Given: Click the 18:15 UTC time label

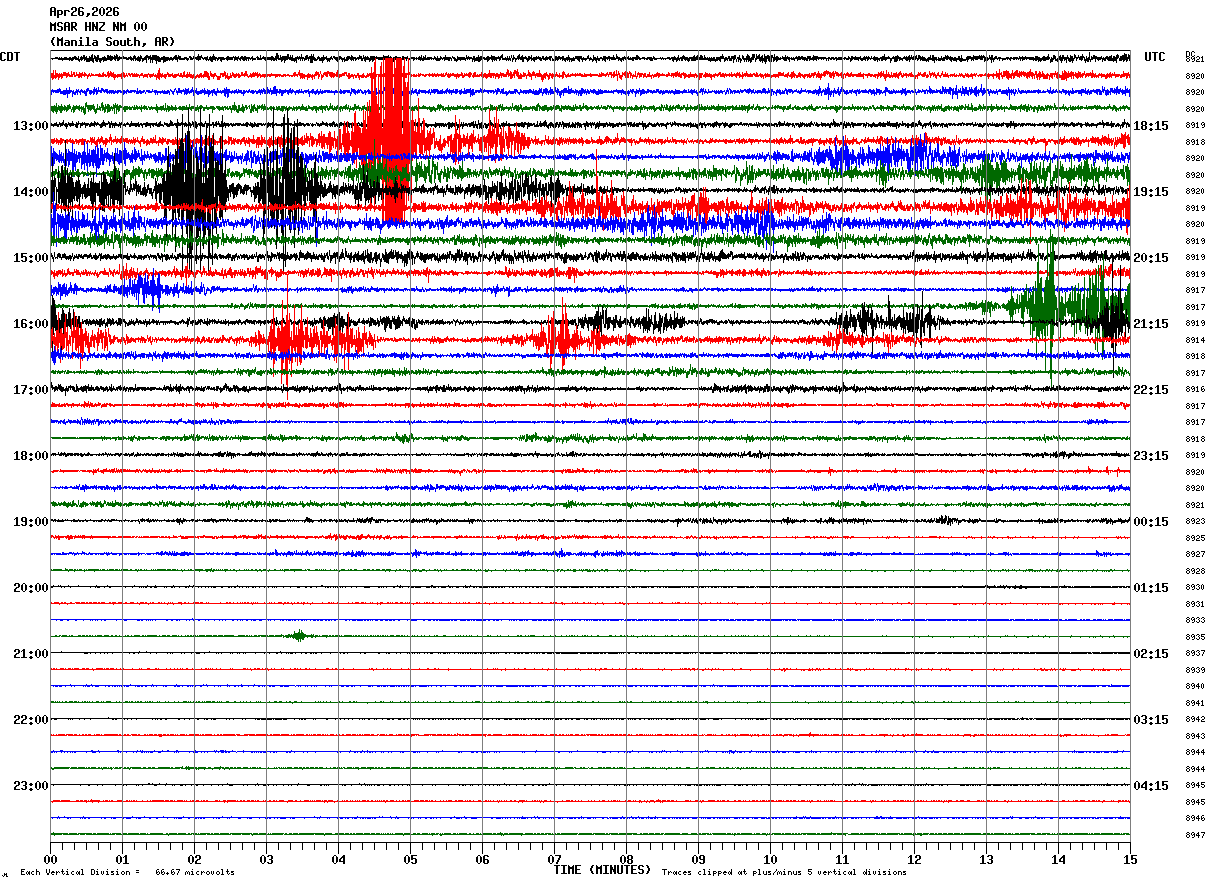Looking at the screenshot, I should click(1150, 126).
